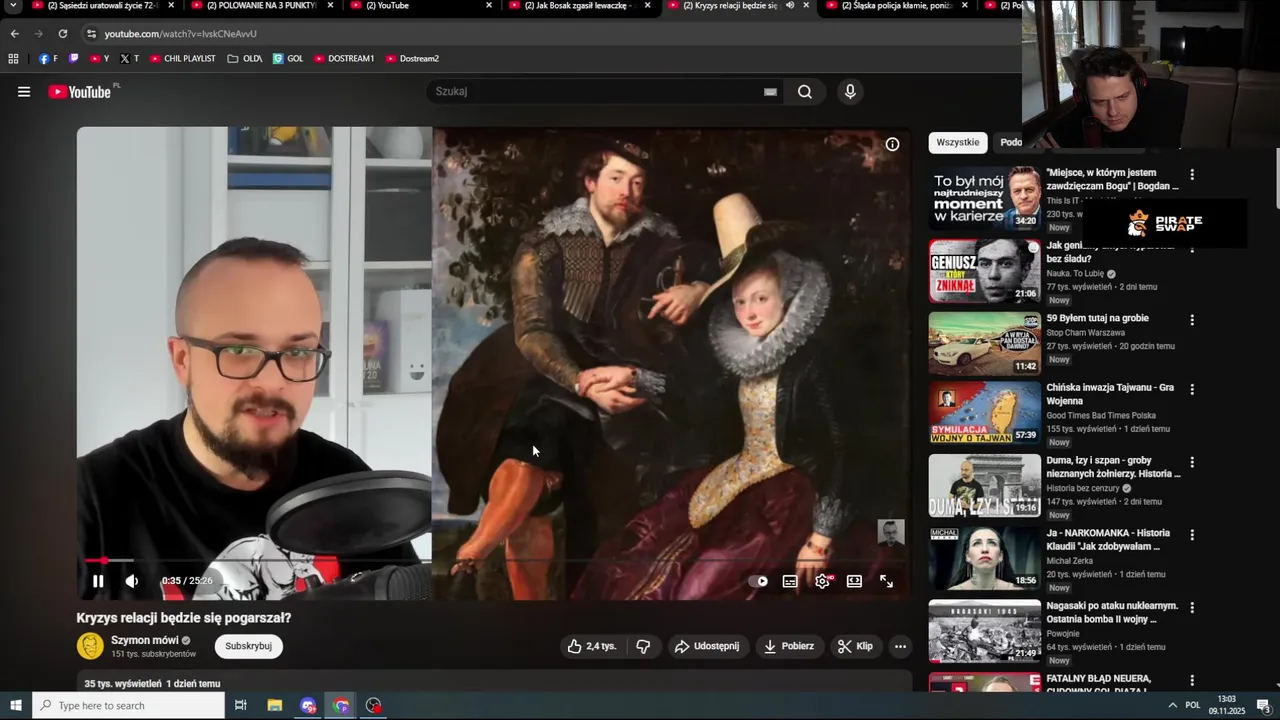The image size is (1280, 720).
Task: Enter fullscreen mode
Action: coord(886,581)
